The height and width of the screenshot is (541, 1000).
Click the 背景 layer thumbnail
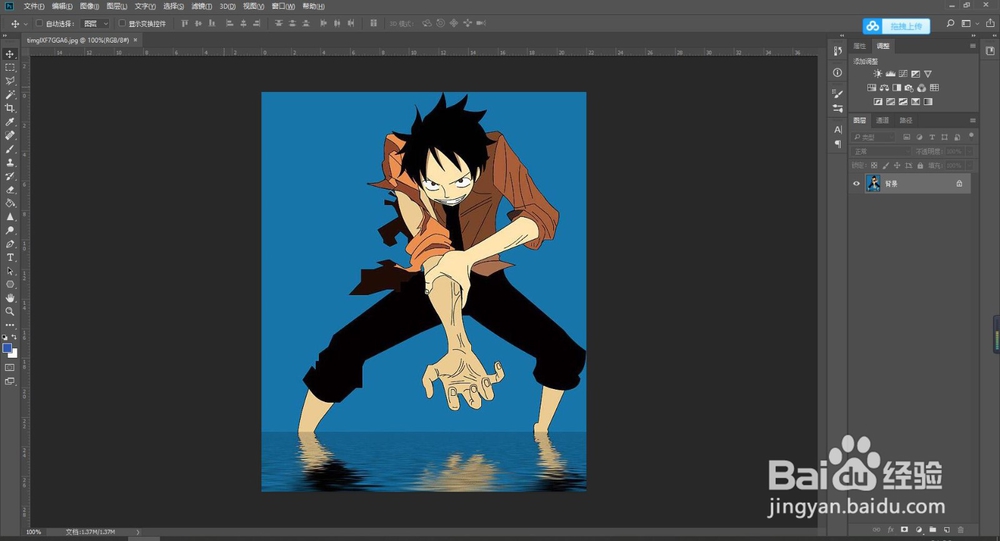pyautogui.click(x=872, y=184)
